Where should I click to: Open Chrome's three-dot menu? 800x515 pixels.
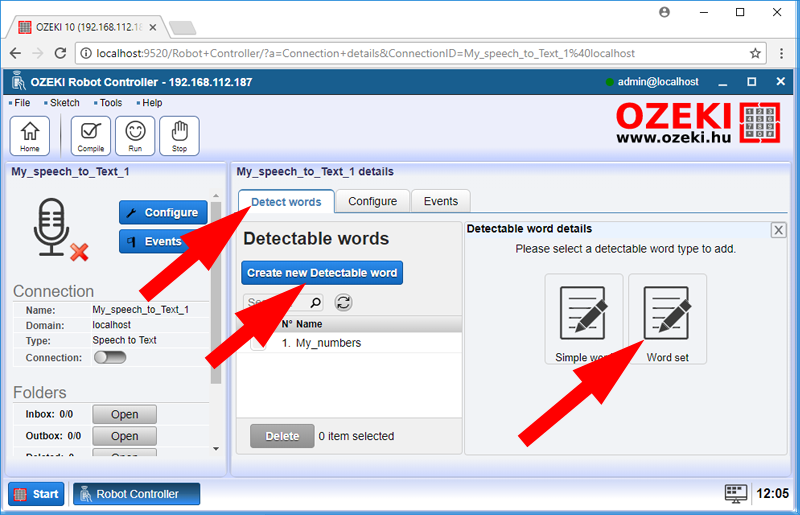pyautogui.click(x=781, y=53)
